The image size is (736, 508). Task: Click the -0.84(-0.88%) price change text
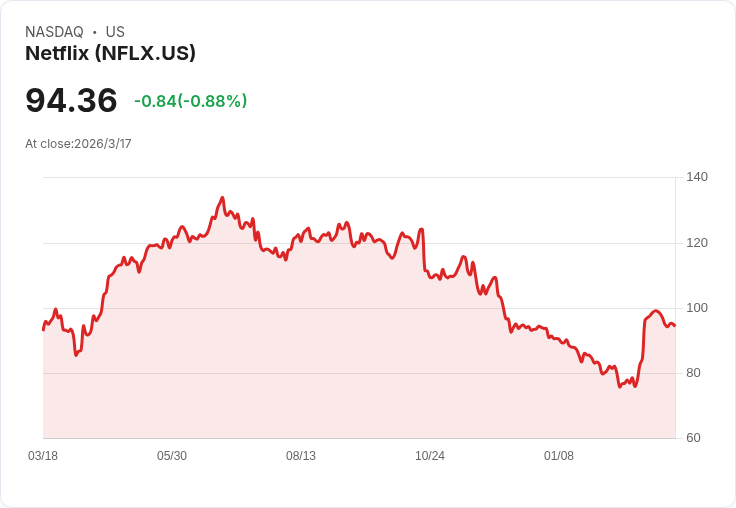point(191,101)
